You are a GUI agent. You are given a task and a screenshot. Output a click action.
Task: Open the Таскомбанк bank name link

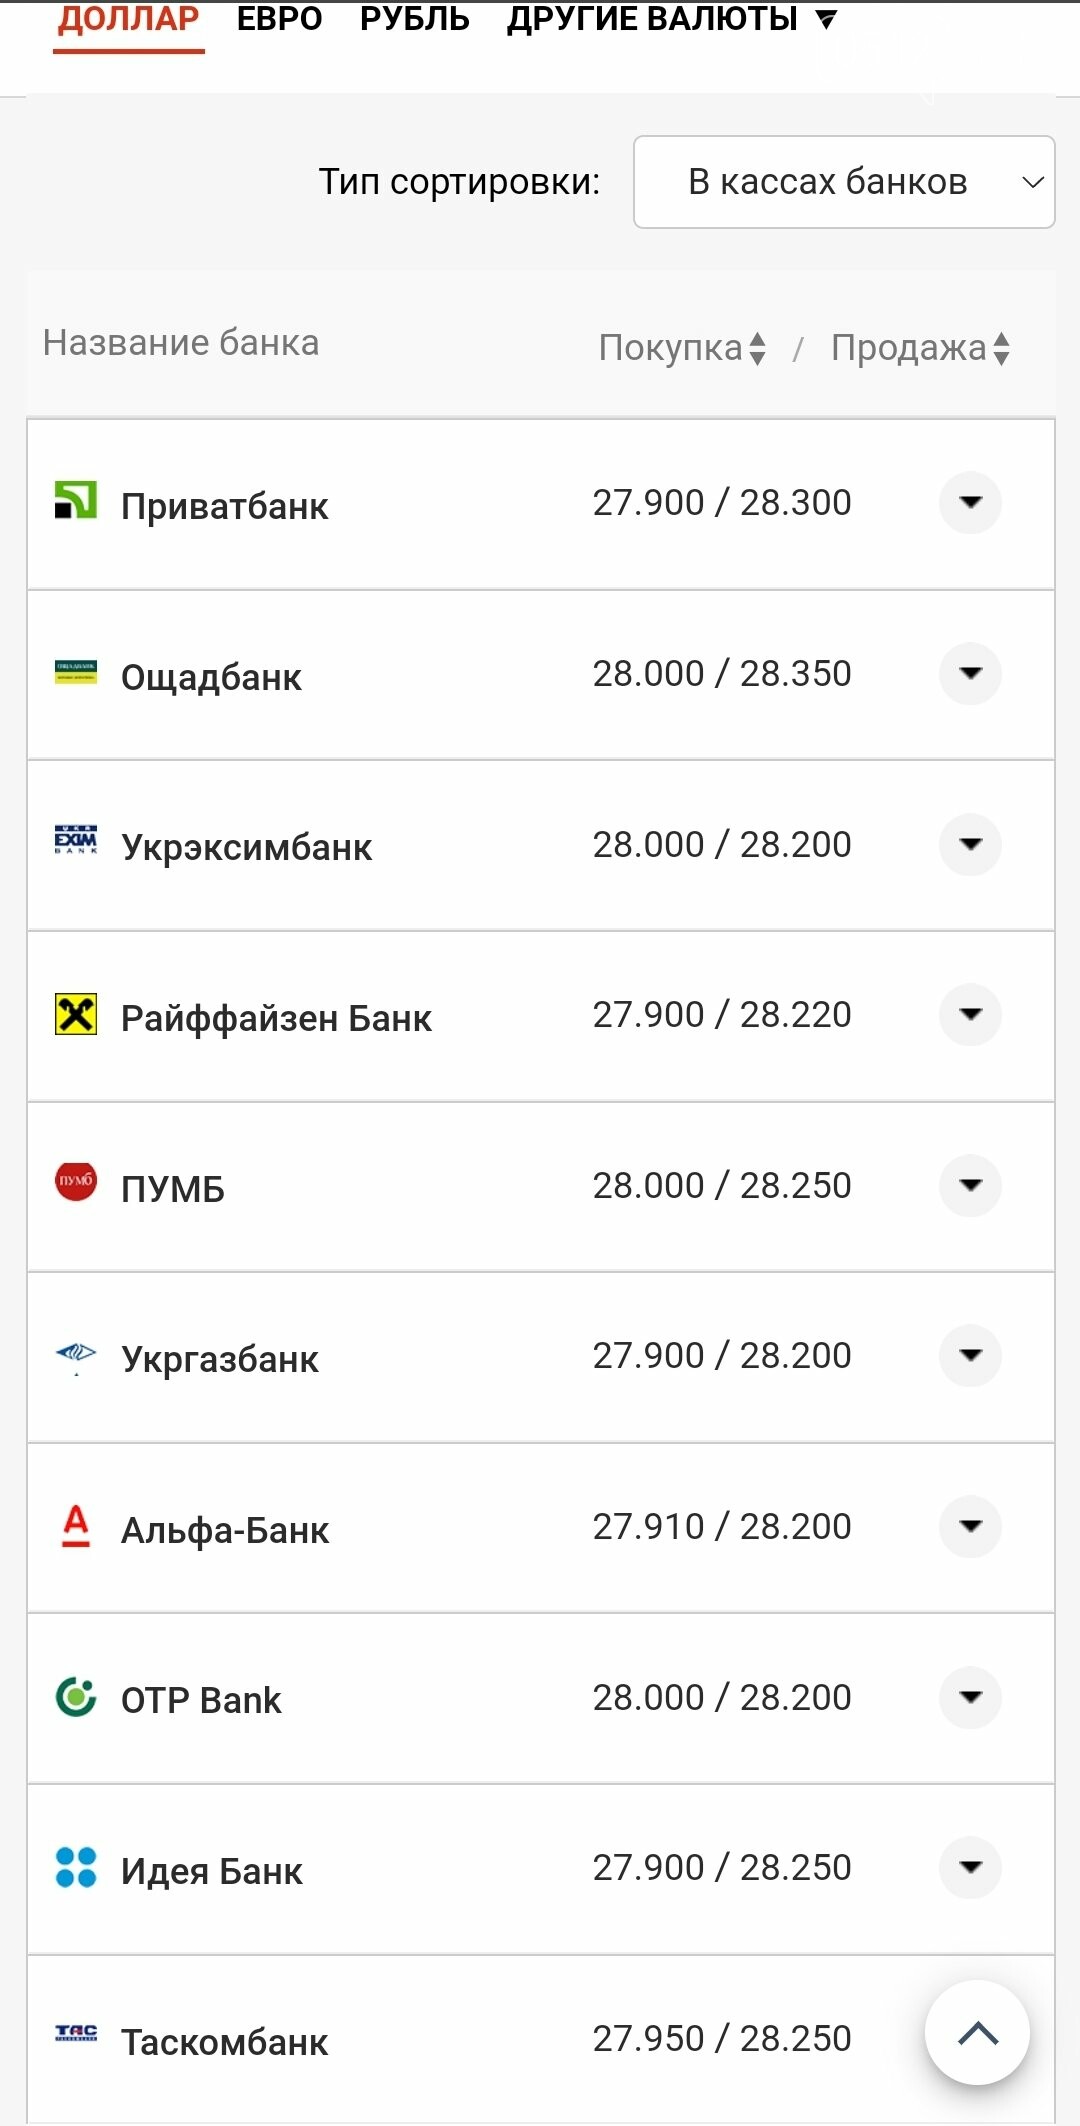[224, 2042]
